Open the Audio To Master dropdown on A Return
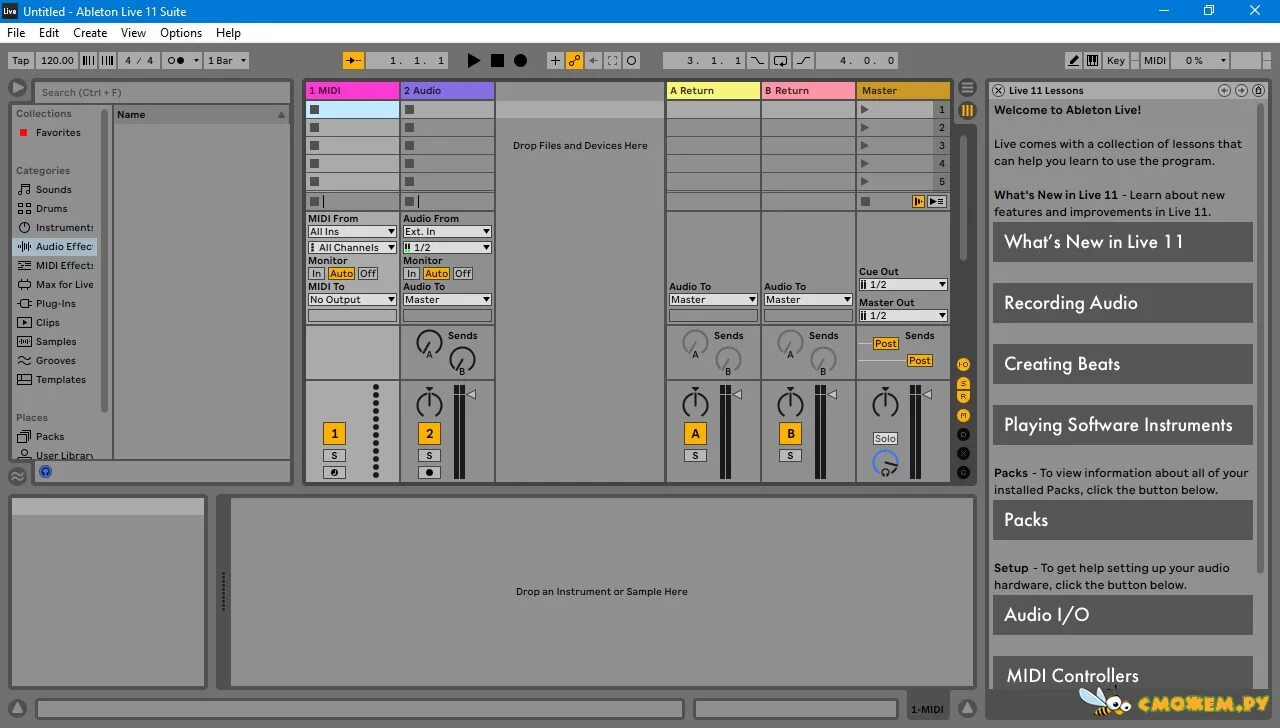 coord(712,299)
